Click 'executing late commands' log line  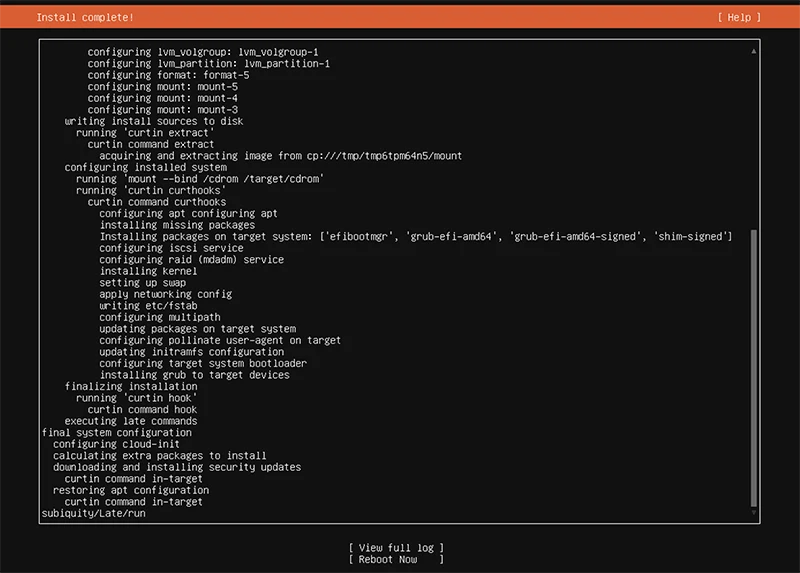131,421
